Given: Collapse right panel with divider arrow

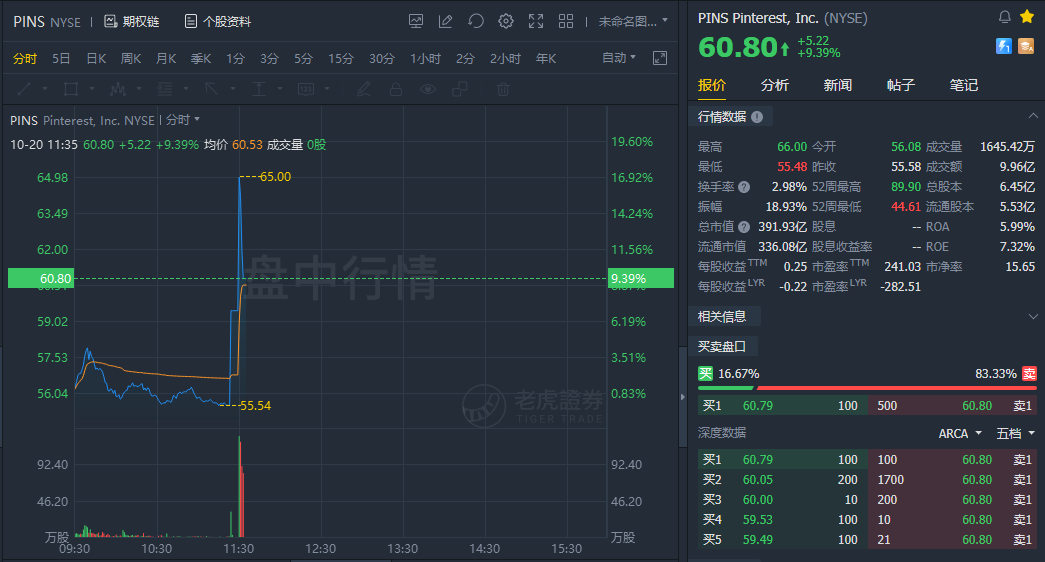Looking at the screenshot, I should (x=682, y=397).
